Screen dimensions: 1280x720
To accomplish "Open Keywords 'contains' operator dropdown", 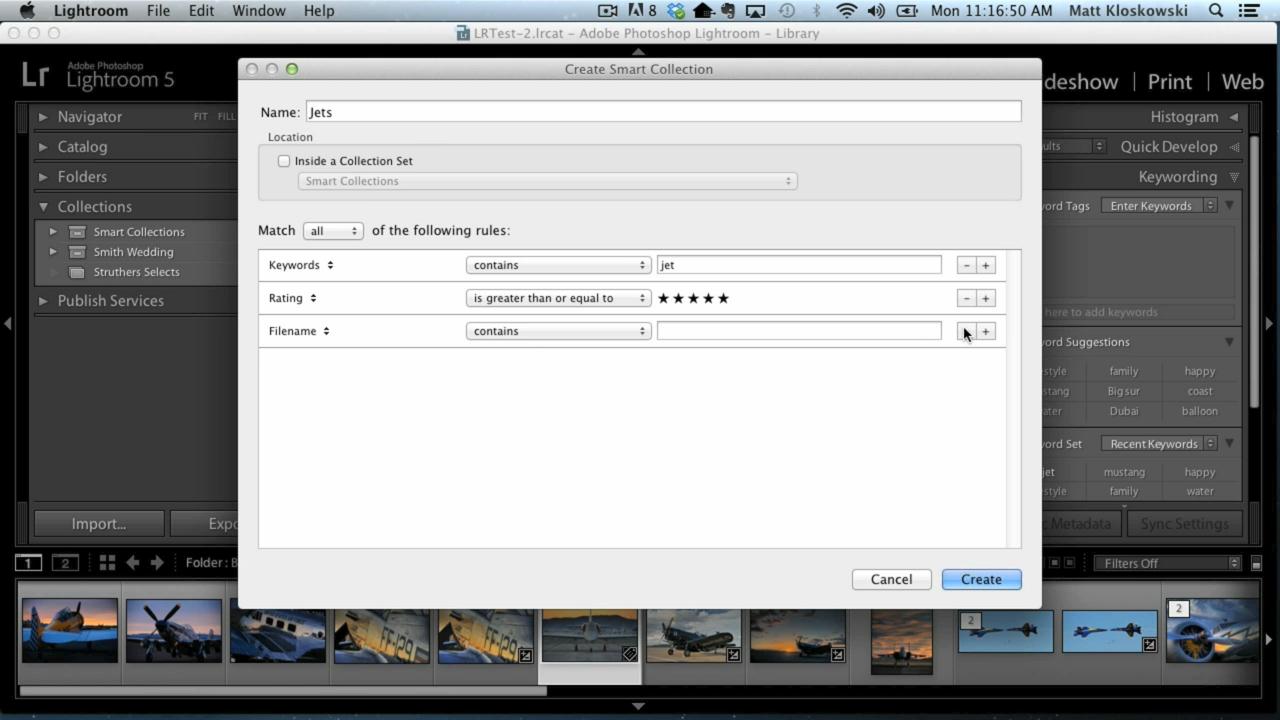I will tap(558, 265).
